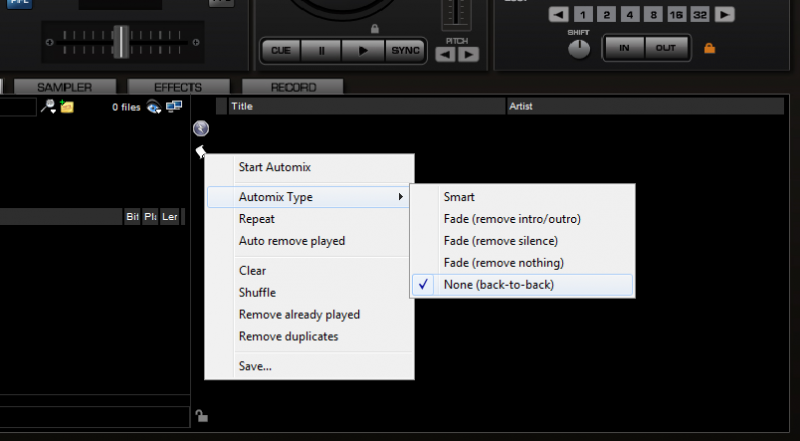Screen dimensions: 800x441
Task: Click the add folder icon
Action: click(66, 106)
